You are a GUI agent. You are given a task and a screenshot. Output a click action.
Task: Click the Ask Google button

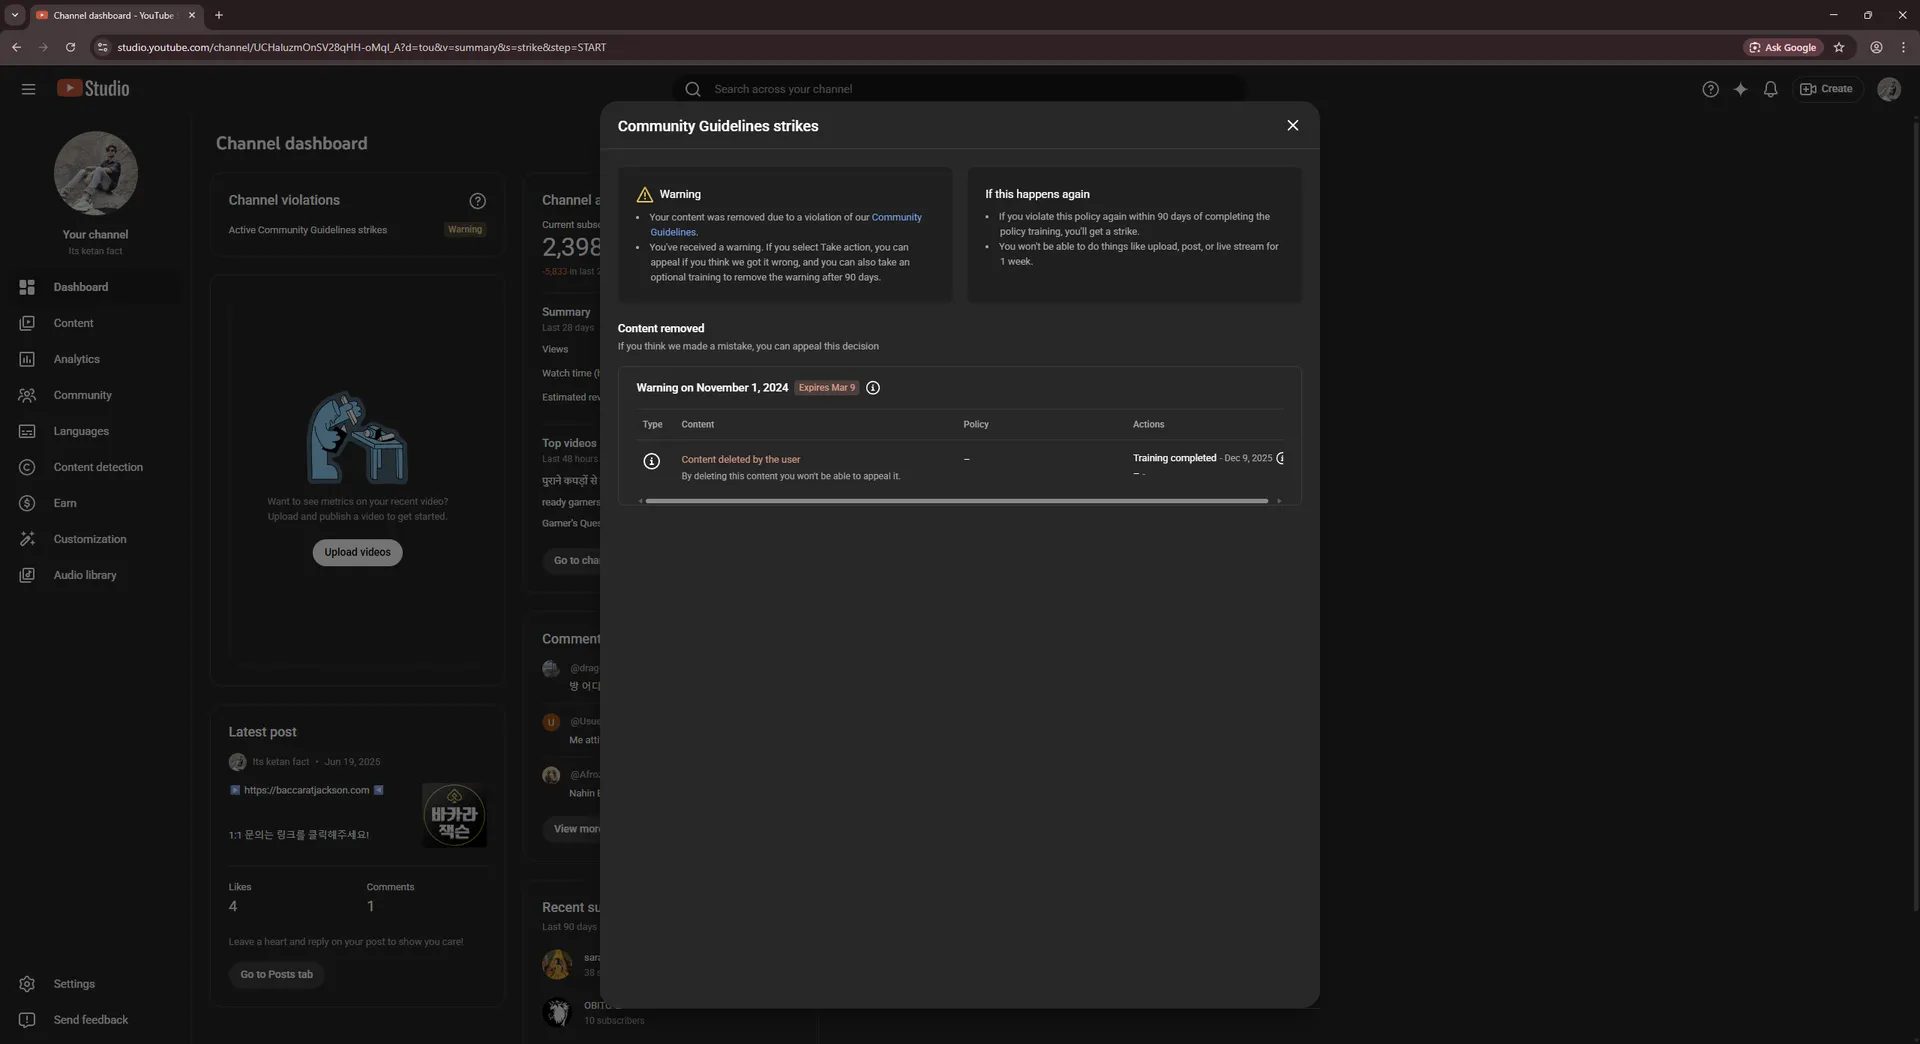[1783, 47]
